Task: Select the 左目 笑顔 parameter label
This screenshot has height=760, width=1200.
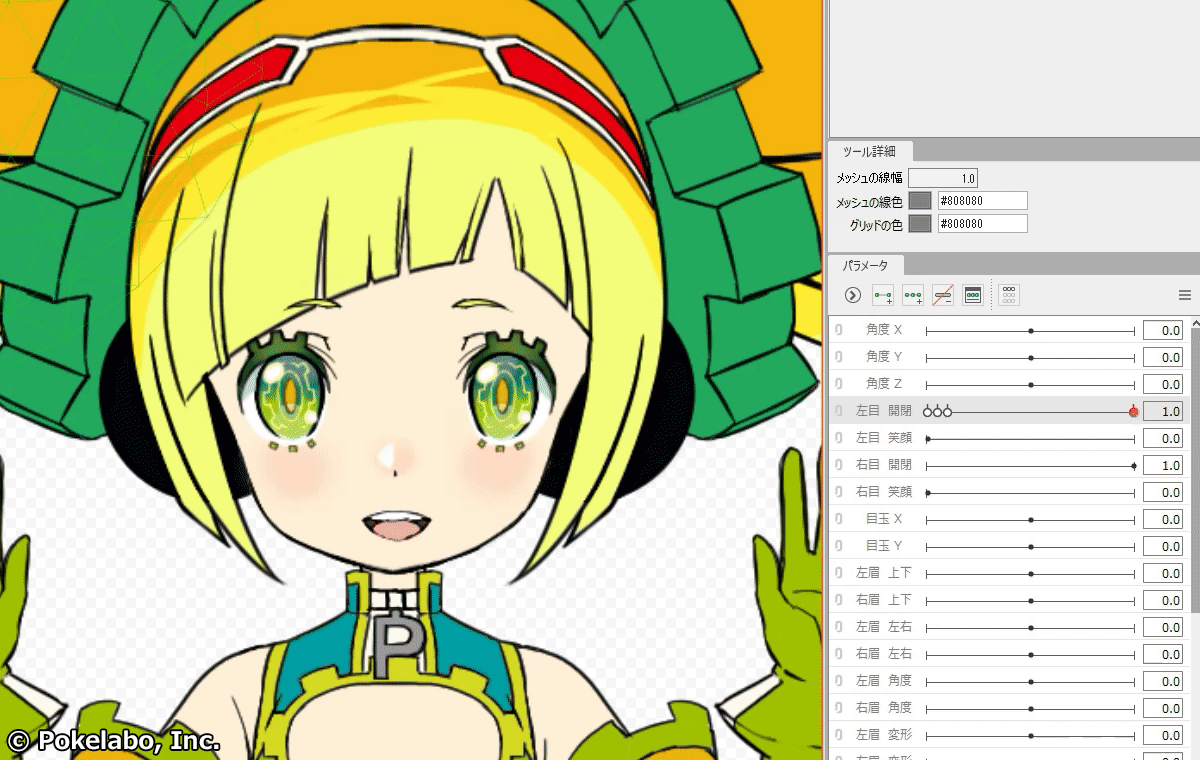Action: (884, 438)
